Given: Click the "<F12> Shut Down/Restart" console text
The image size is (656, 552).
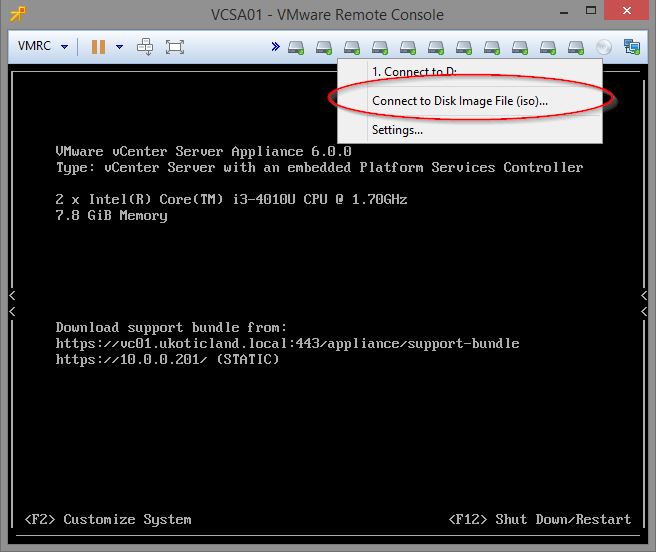Looking at the screenshot, I should pos(540,519).
